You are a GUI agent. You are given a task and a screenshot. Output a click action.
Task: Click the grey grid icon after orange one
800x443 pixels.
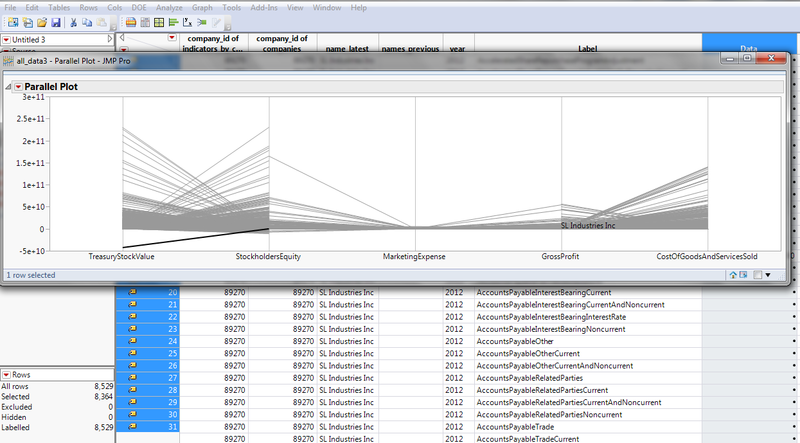pos(145,22)
